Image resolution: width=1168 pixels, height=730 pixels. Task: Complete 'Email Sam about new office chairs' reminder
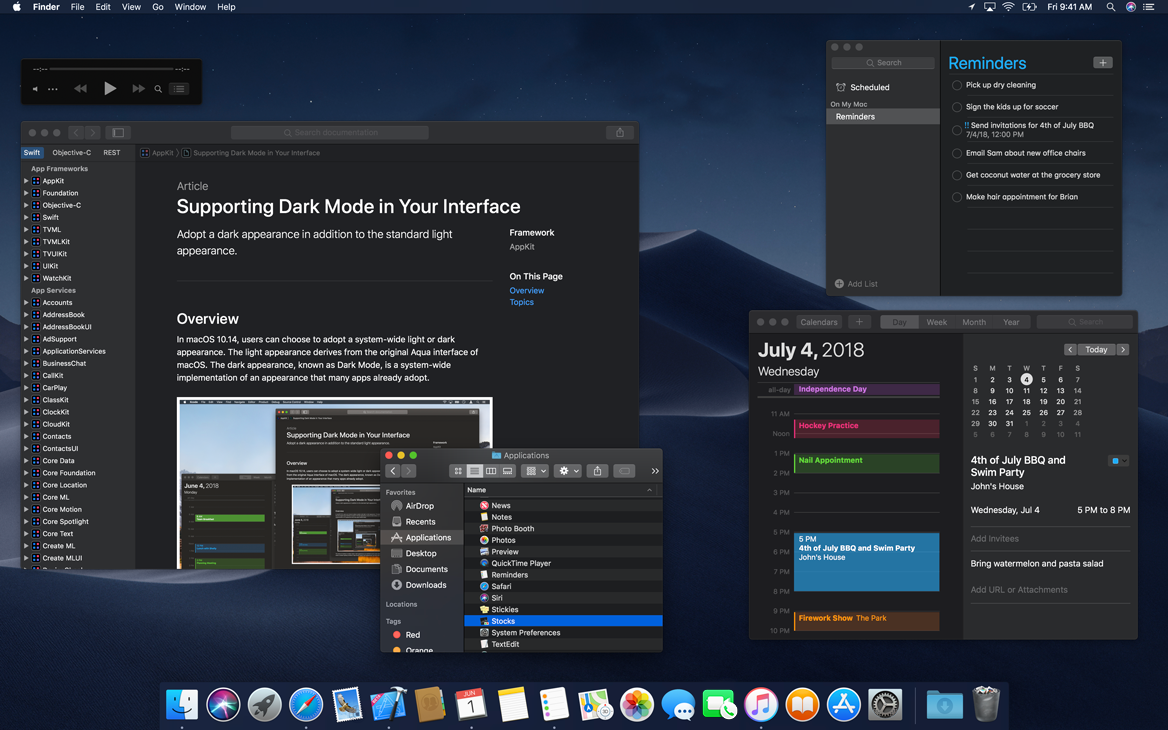tap(957, 151)
